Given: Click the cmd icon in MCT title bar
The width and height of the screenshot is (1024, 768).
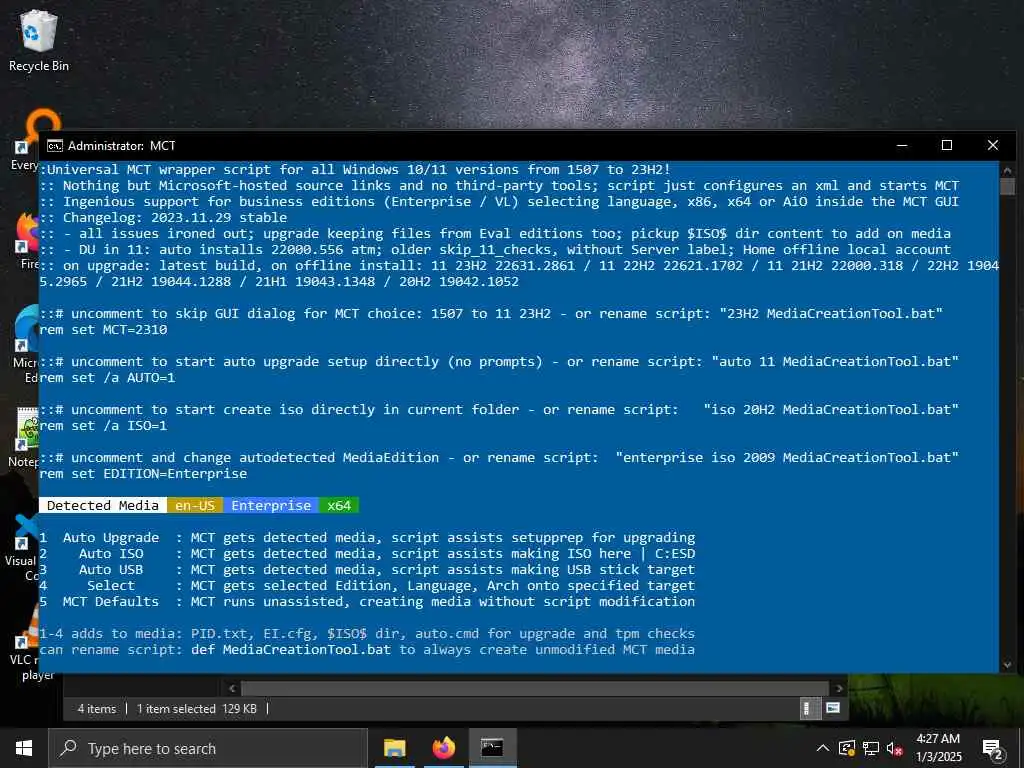Looking at the screenshot, I should (55, 146).
